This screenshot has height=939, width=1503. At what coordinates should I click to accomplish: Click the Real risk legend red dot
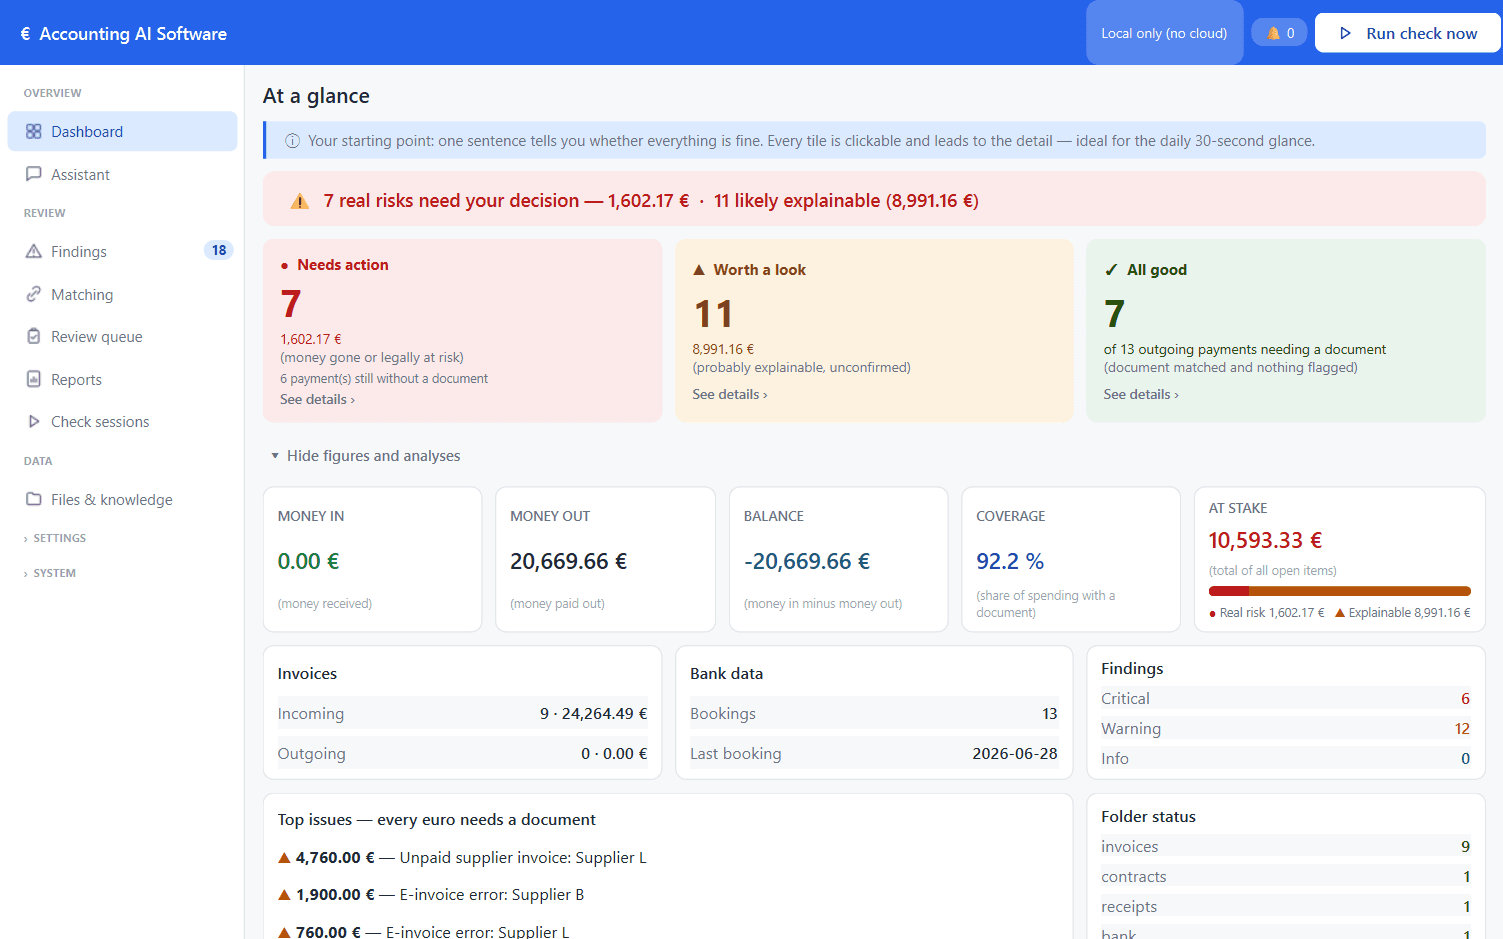[1213, 614]
